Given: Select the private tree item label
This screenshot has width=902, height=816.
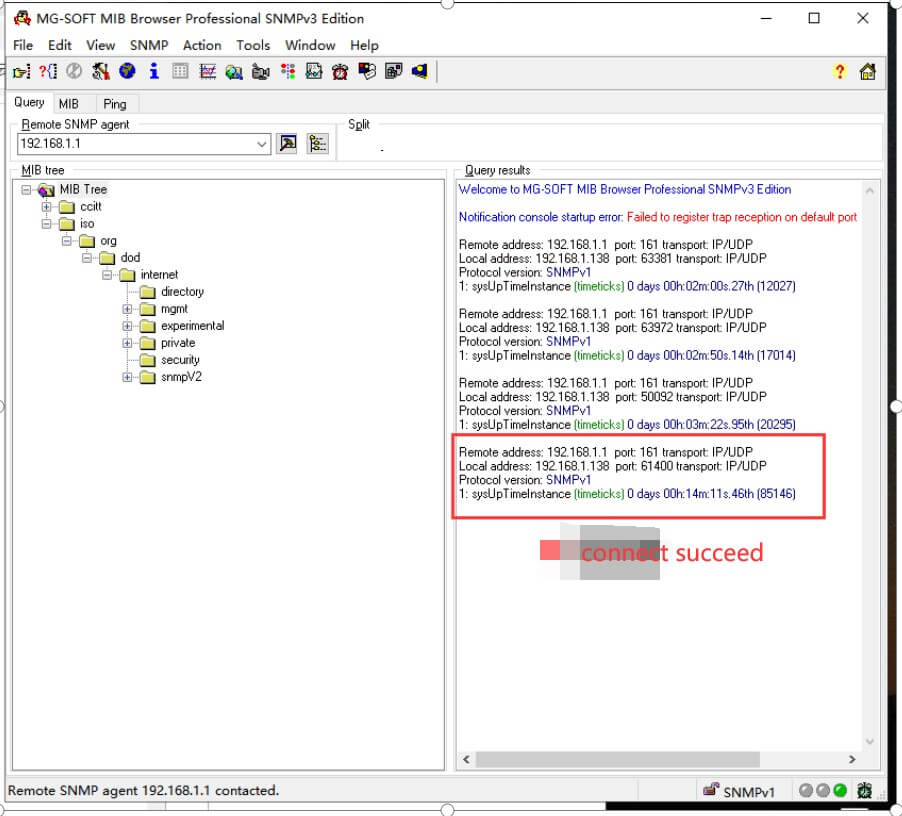Looking at the screenshot, I should pos(178,343).
